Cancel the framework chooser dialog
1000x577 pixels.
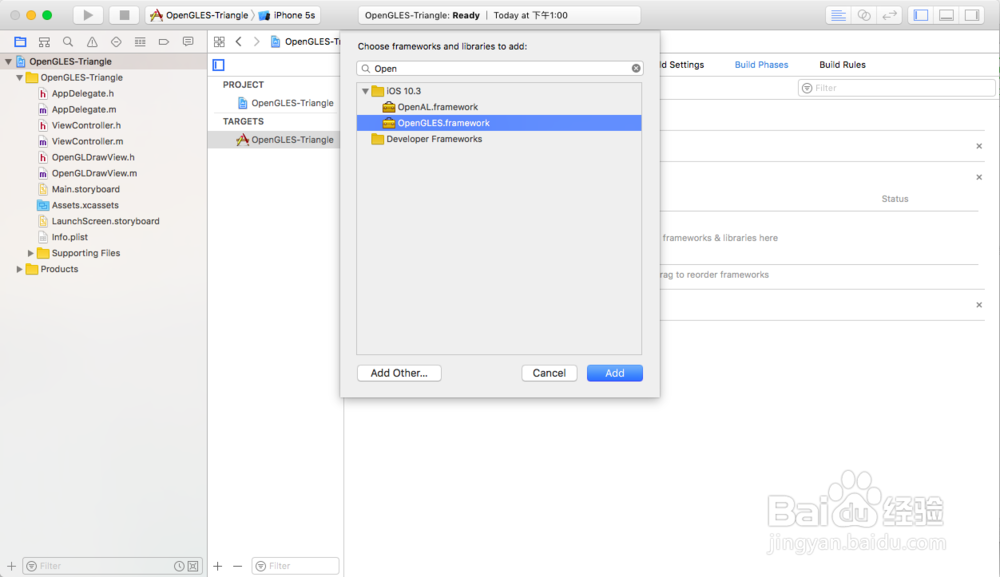click(x=549, y=373)
